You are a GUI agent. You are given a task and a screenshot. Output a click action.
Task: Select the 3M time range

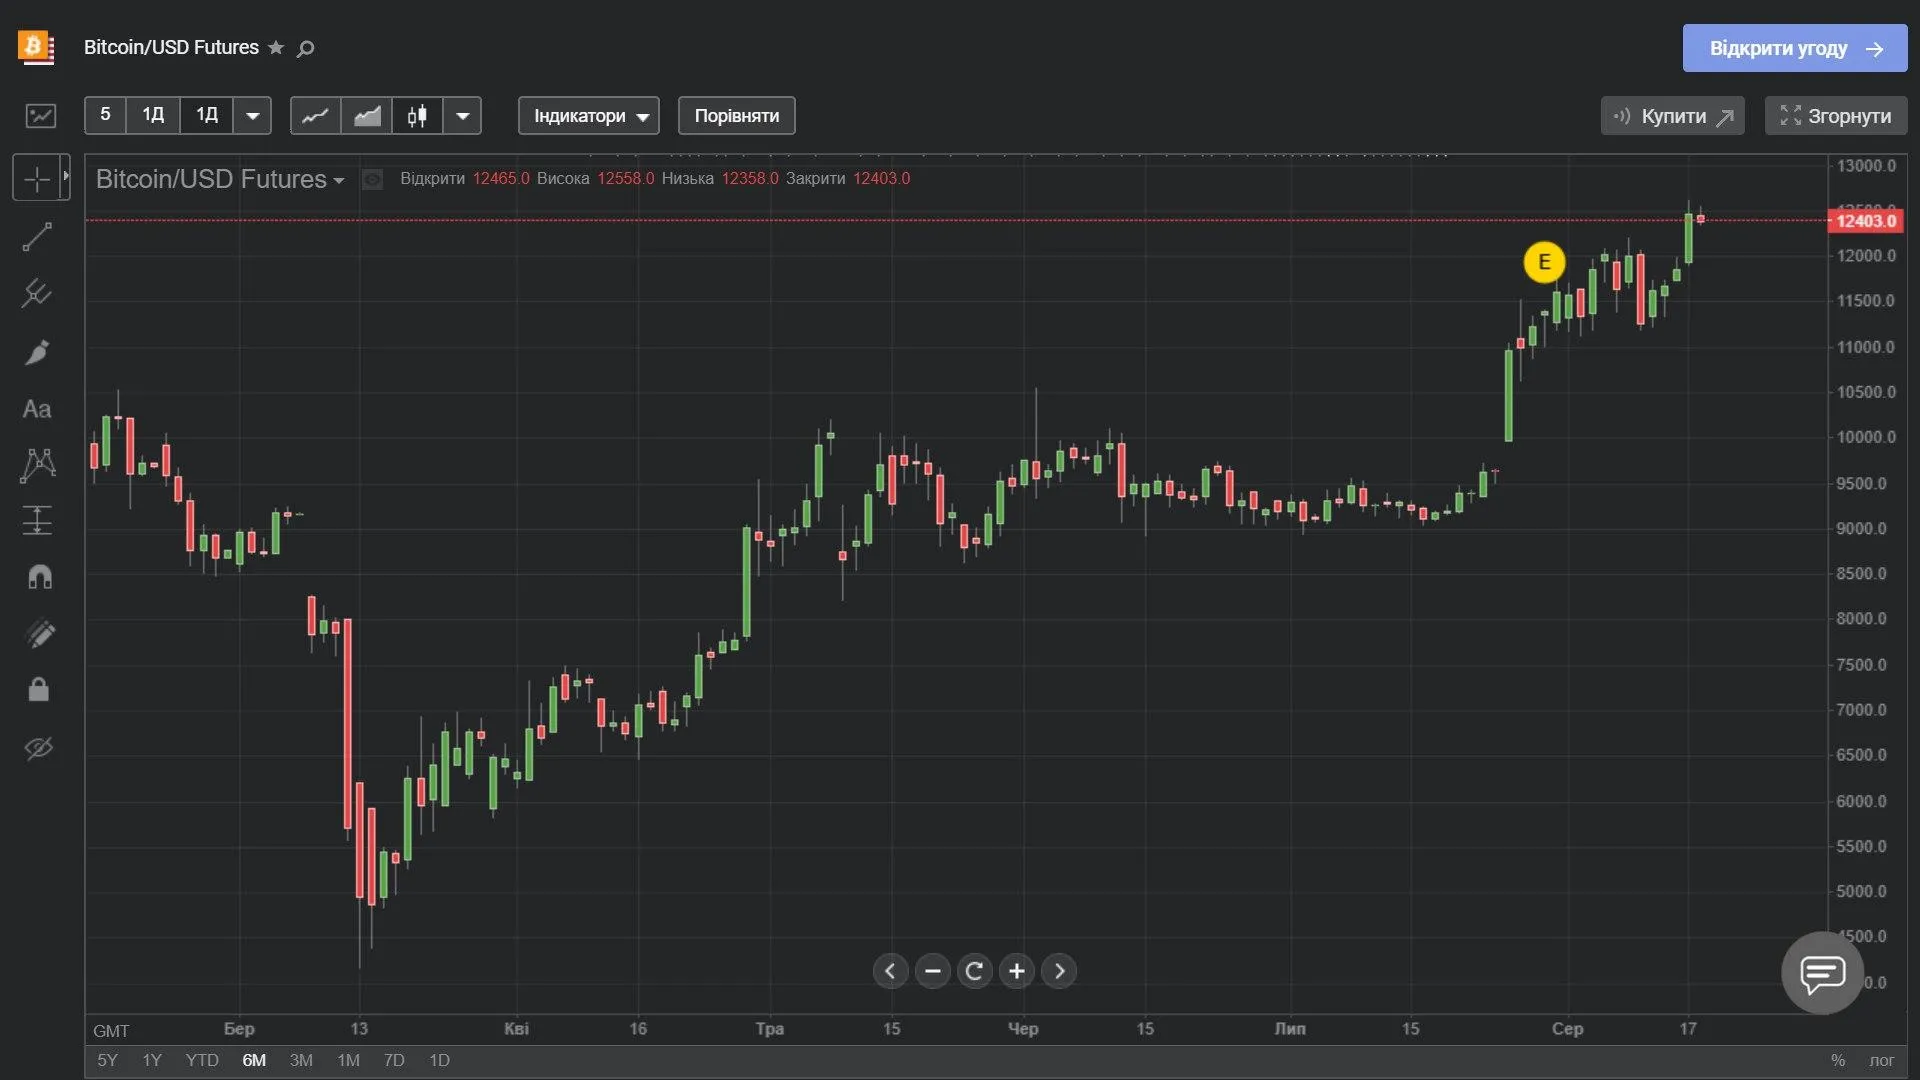click(x=301, y=1060)
